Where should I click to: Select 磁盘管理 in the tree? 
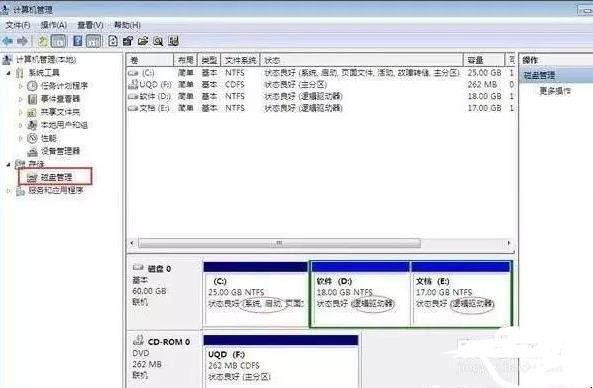[x=55, y=177]
